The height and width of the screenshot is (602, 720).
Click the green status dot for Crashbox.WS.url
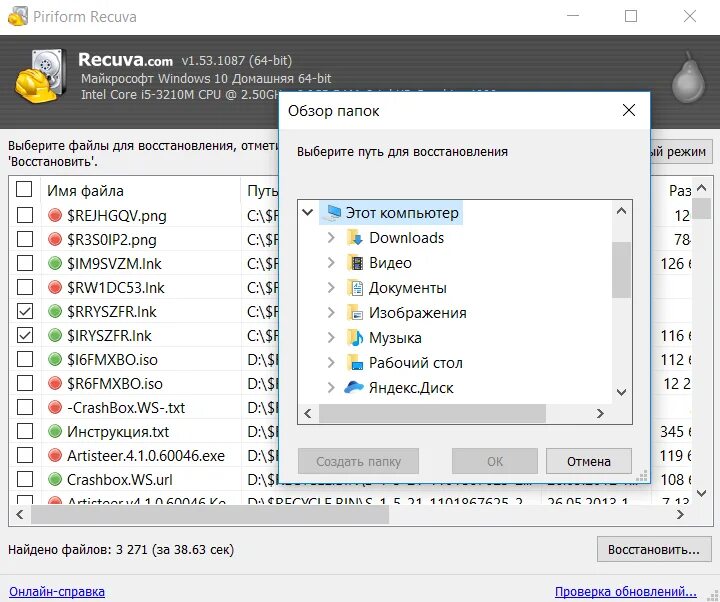pos(55,479)
